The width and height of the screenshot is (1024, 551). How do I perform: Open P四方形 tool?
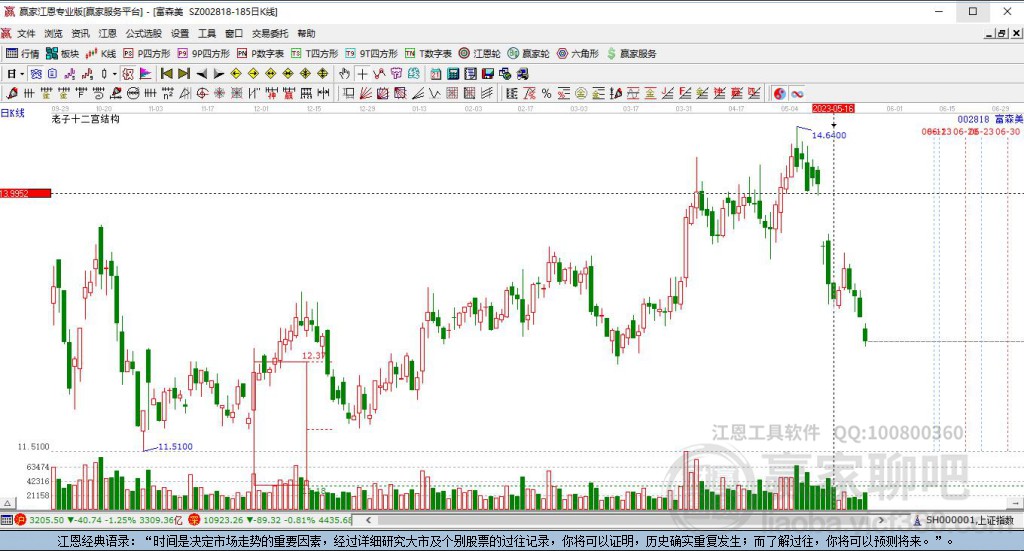pyautogui.click(x=146, y=54)
